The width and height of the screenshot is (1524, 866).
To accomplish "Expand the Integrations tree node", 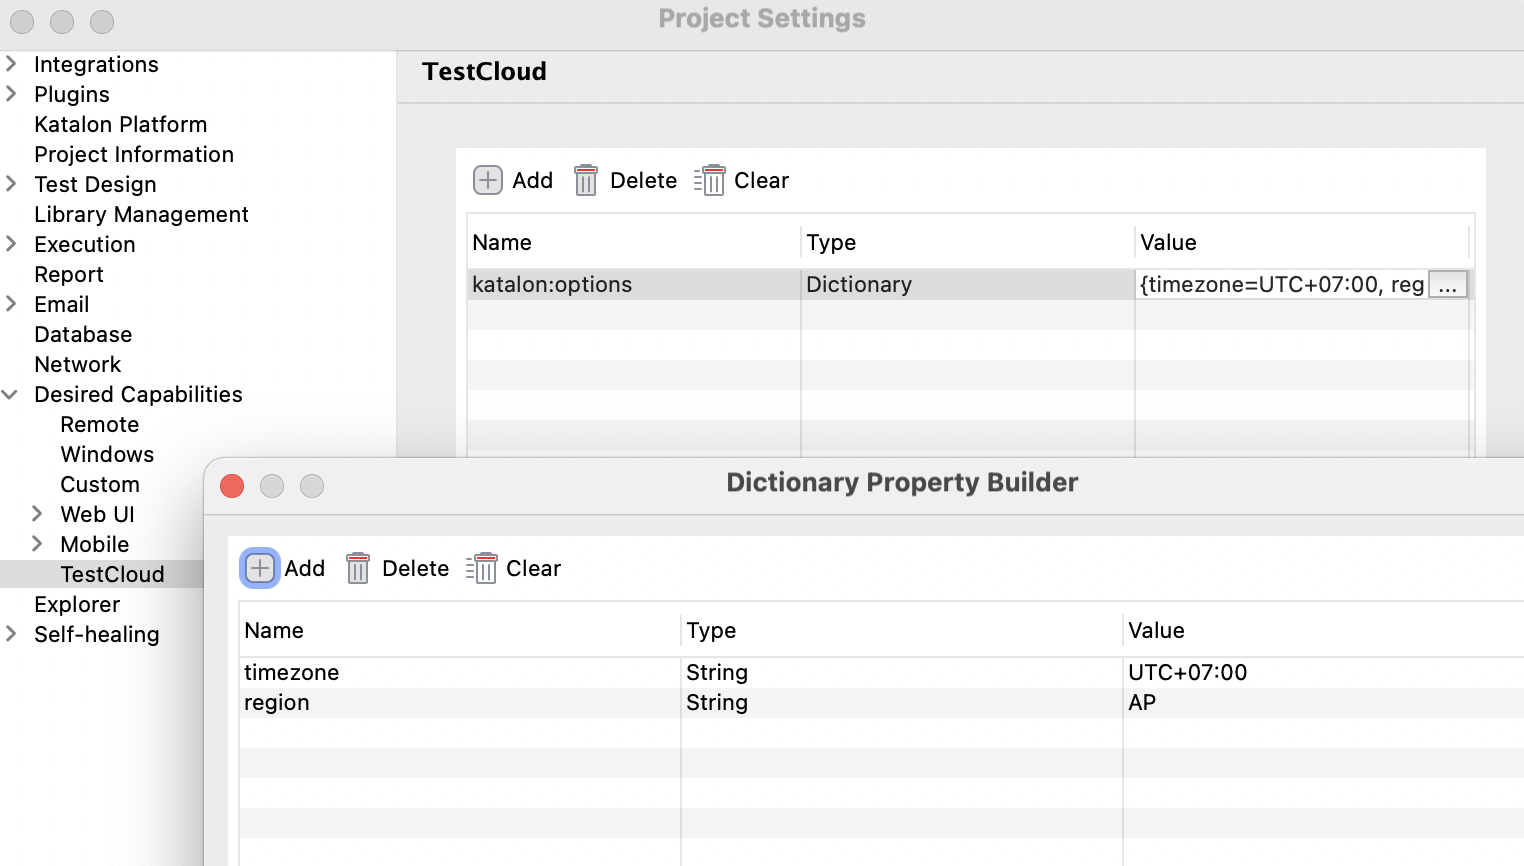I will (11, 64).
